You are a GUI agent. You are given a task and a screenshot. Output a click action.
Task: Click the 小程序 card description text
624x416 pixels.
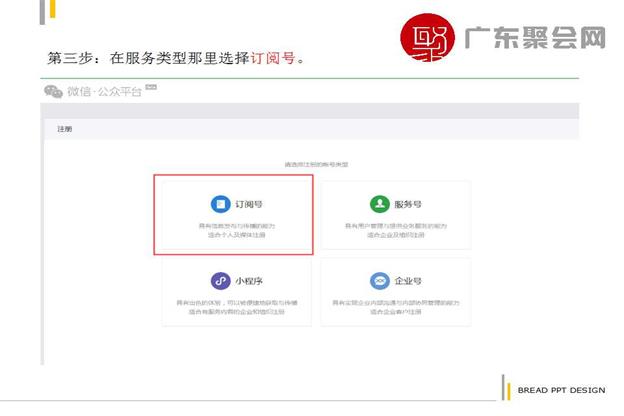[x=236, y=305]
